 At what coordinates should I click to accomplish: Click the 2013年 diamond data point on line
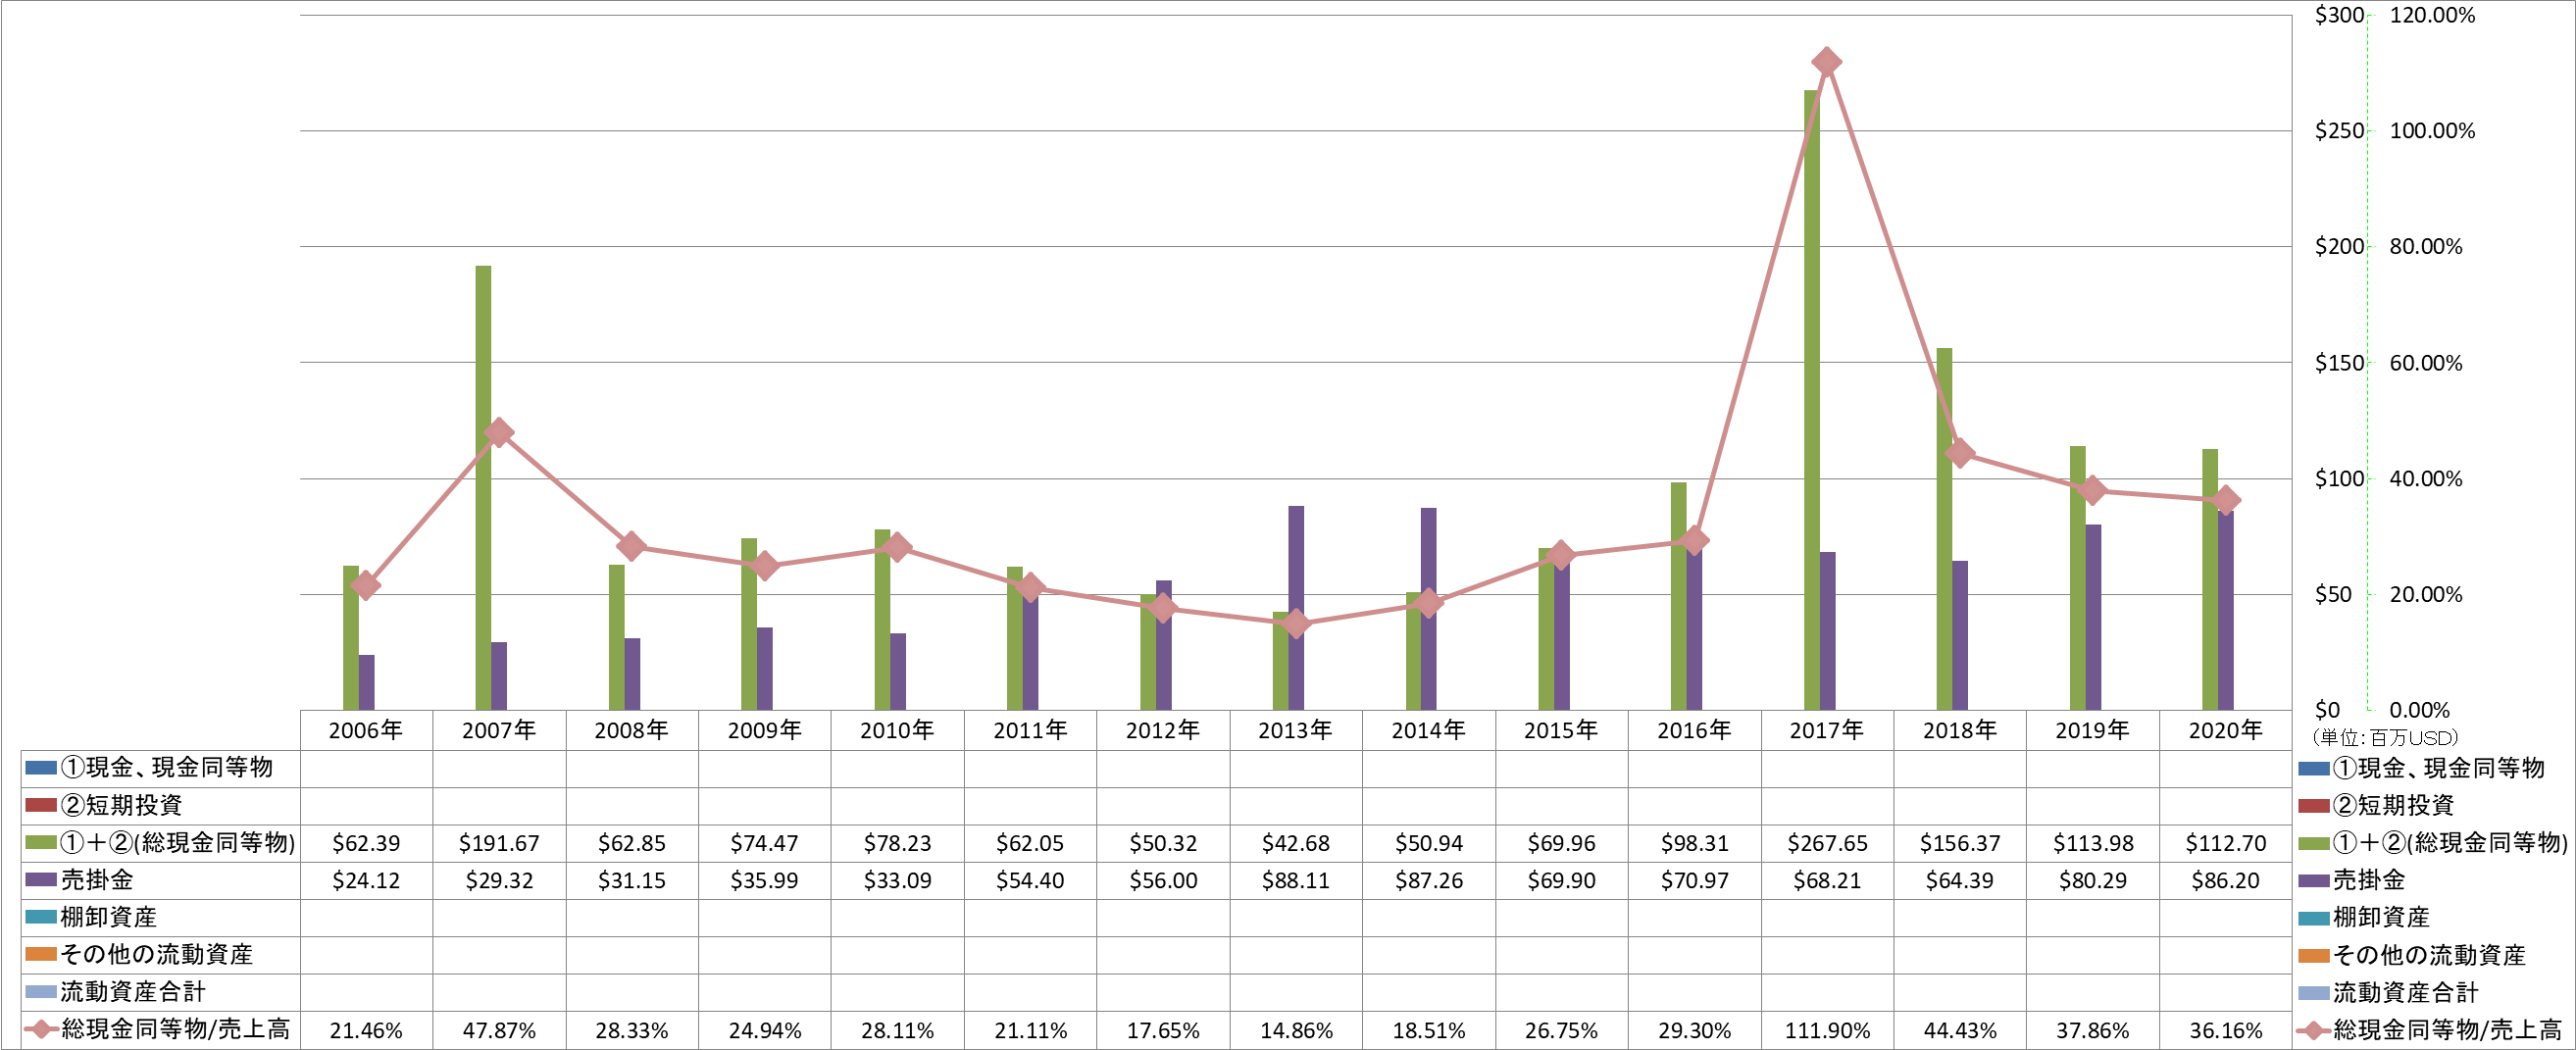[1295, 624]
